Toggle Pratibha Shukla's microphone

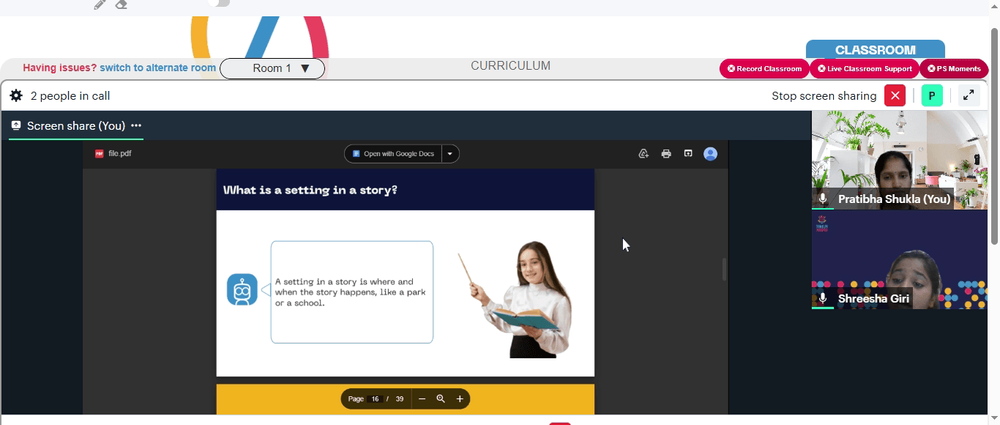[823, 199]
